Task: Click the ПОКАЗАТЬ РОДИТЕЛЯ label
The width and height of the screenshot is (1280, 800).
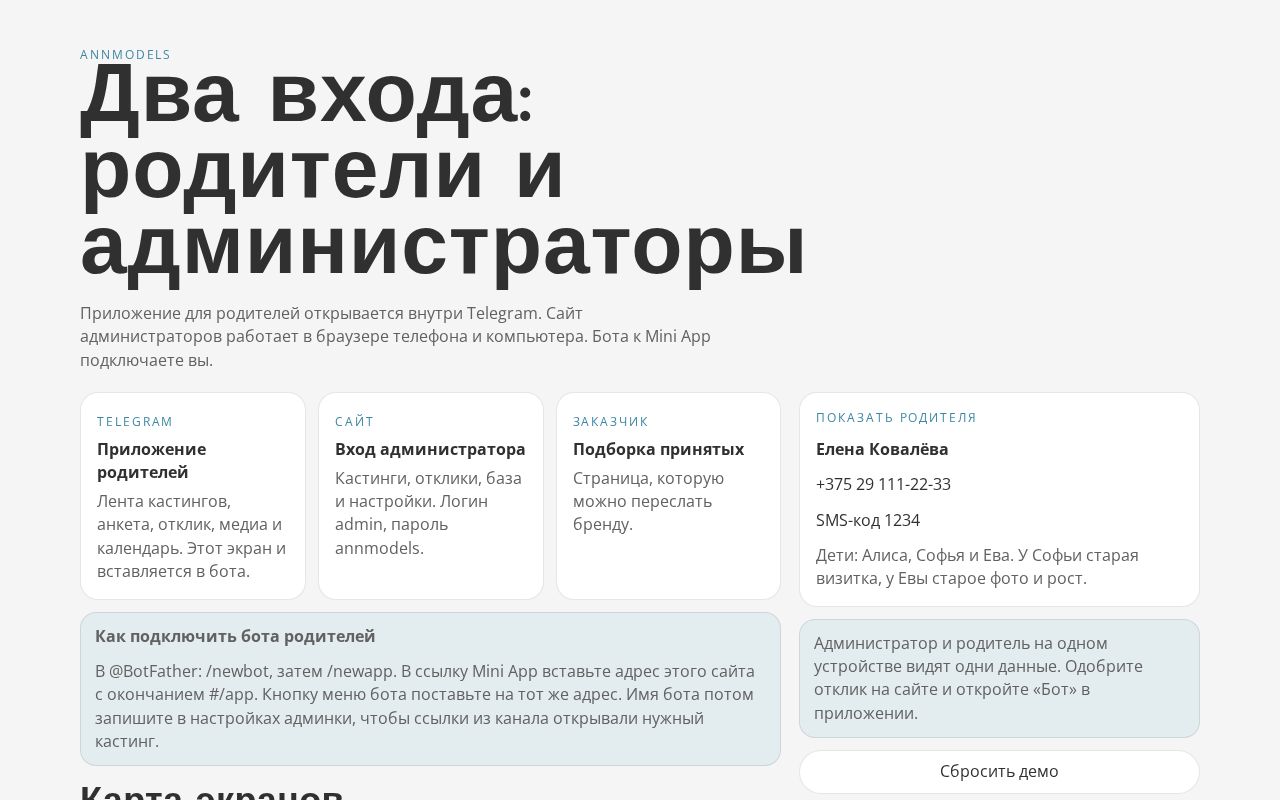Action: pos(896,418)
